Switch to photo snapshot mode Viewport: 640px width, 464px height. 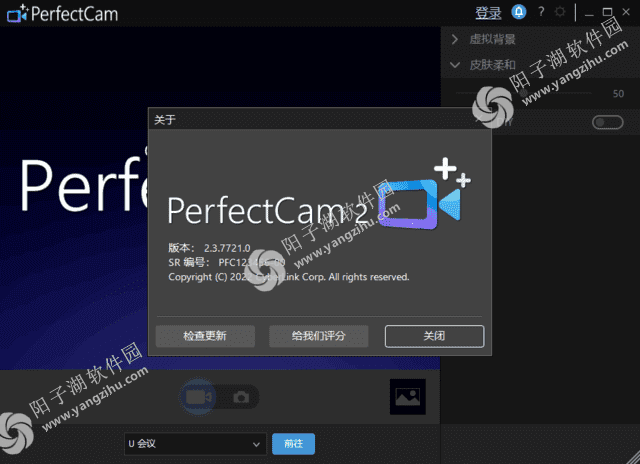[241, 397]
